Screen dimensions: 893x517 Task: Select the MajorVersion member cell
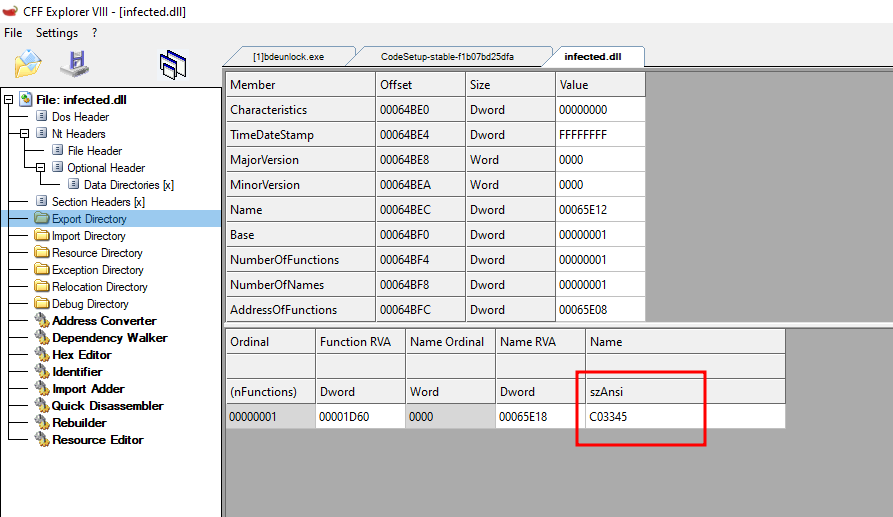(300, 160)
